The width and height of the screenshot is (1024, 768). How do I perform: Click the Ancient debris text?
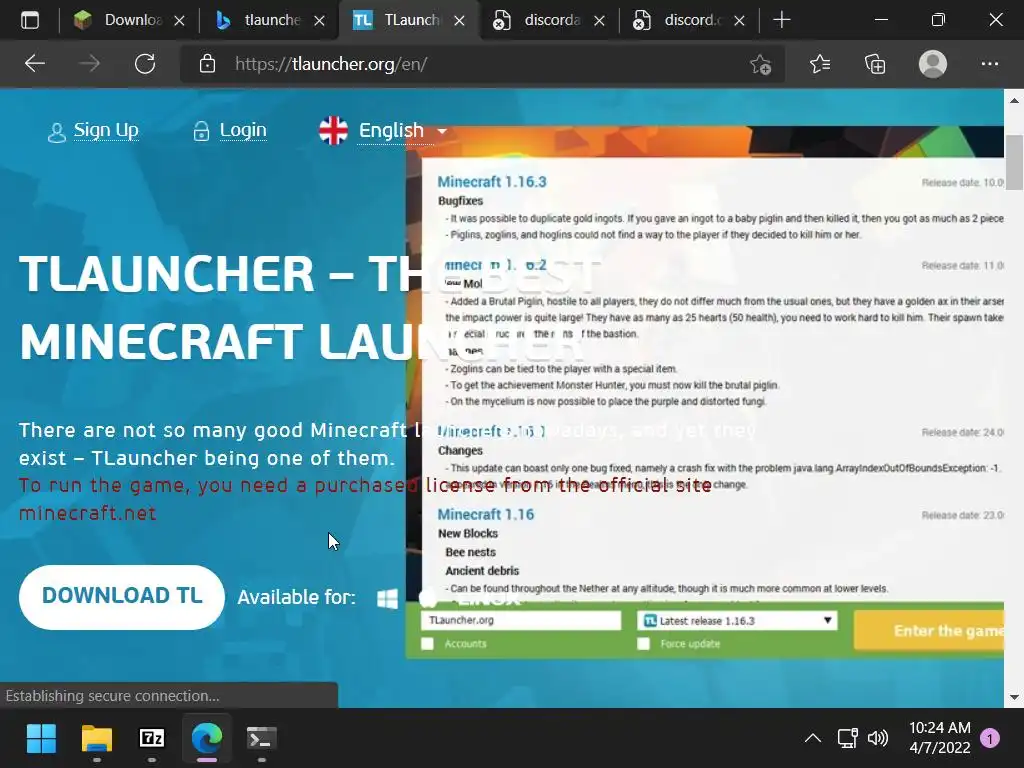point(482,571)
